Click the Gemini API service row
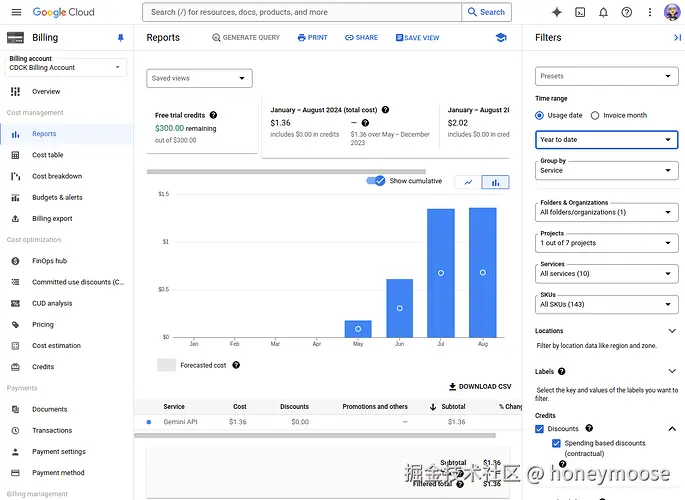The width and height of the screenshot is (685, 500). (328, 422)
